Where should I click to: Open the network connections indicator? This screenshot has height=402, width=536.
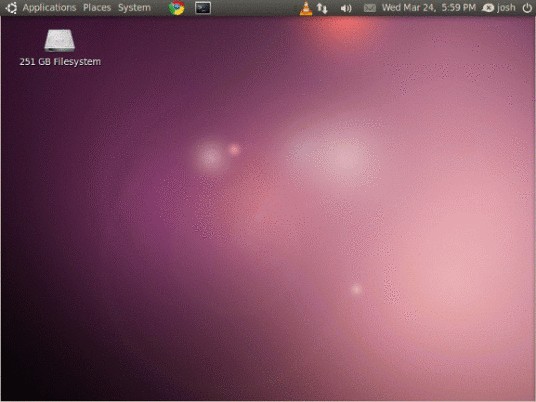point(322,8)
